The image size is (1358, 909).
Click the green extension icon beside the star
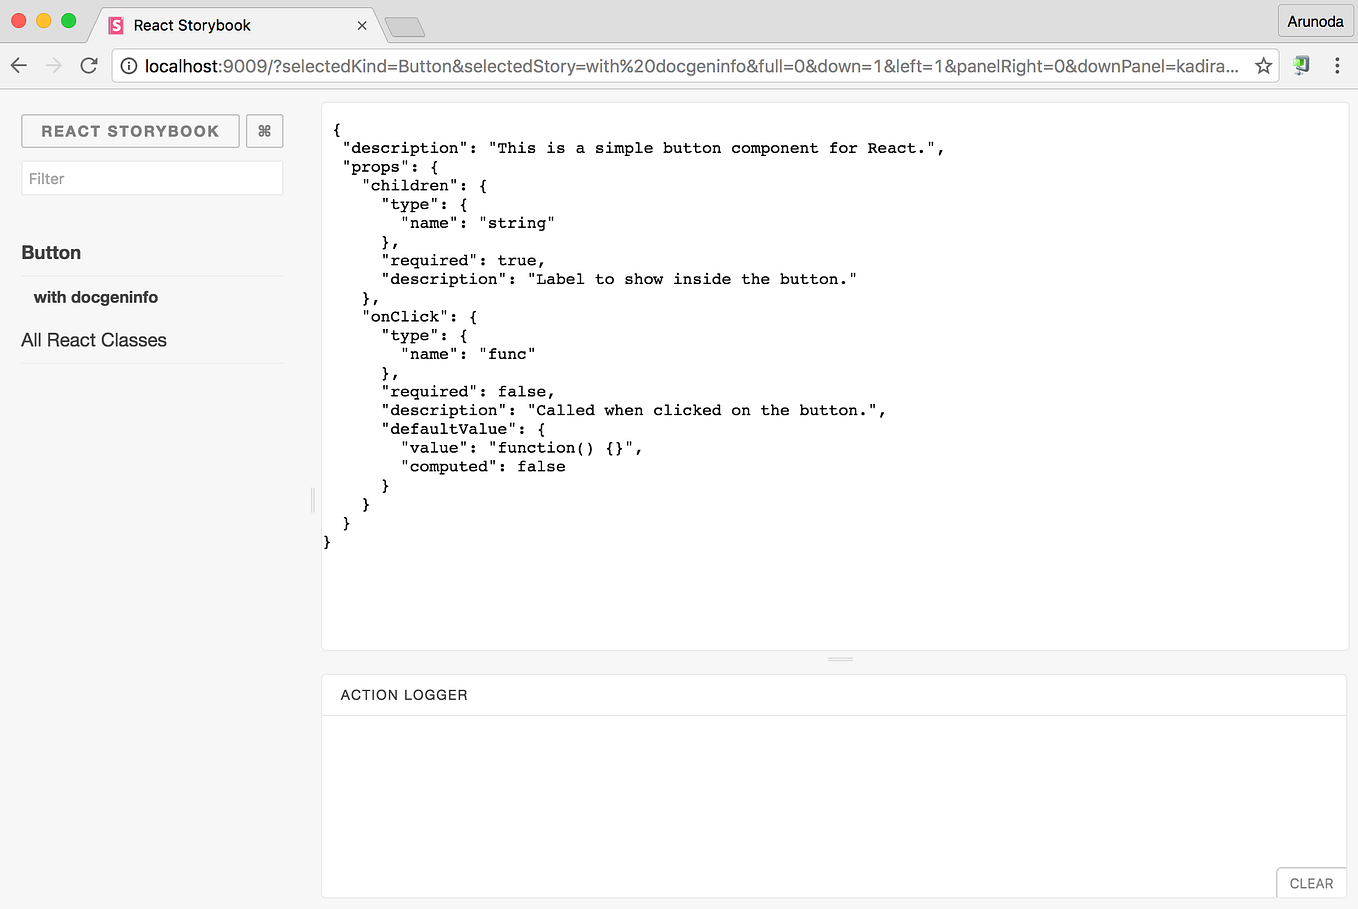click(x=1300, y=65)
